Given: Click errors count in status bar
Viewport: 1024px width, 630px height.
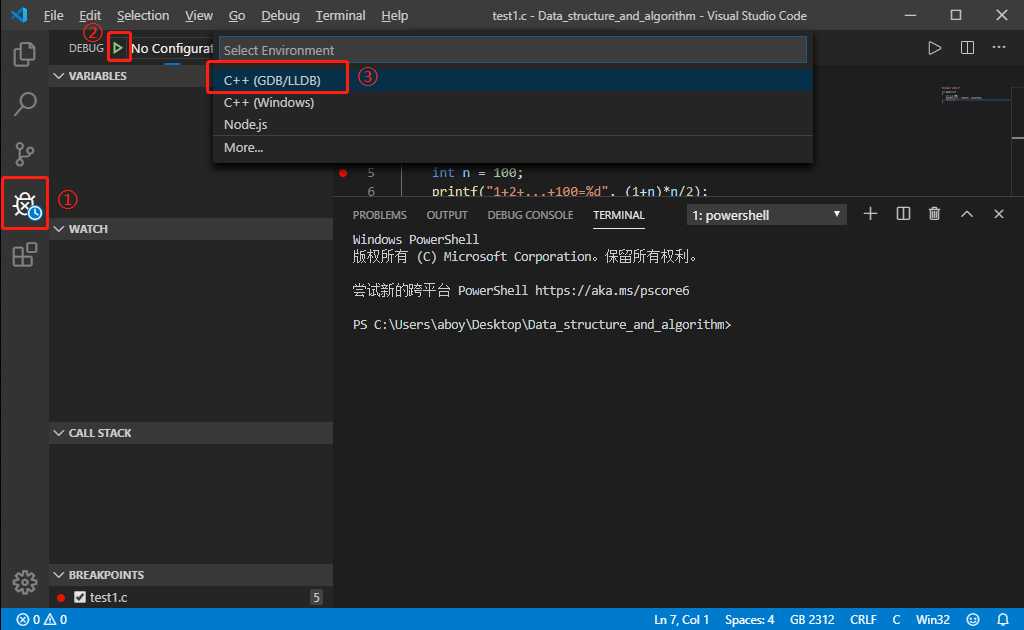Looking at the screenshot, I should pos(28,619).
